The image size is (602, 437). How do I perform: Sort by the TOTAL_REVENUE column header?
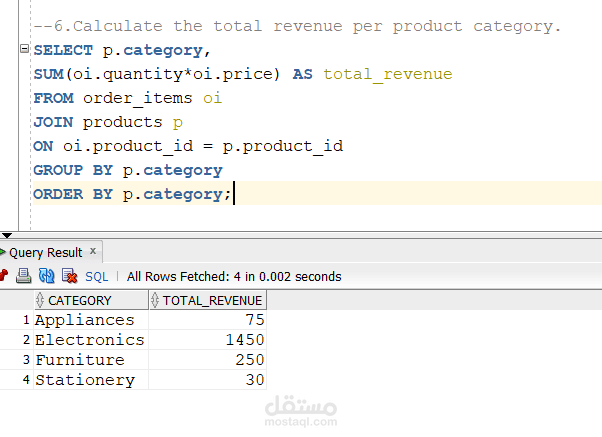click(x=212, y=300)
